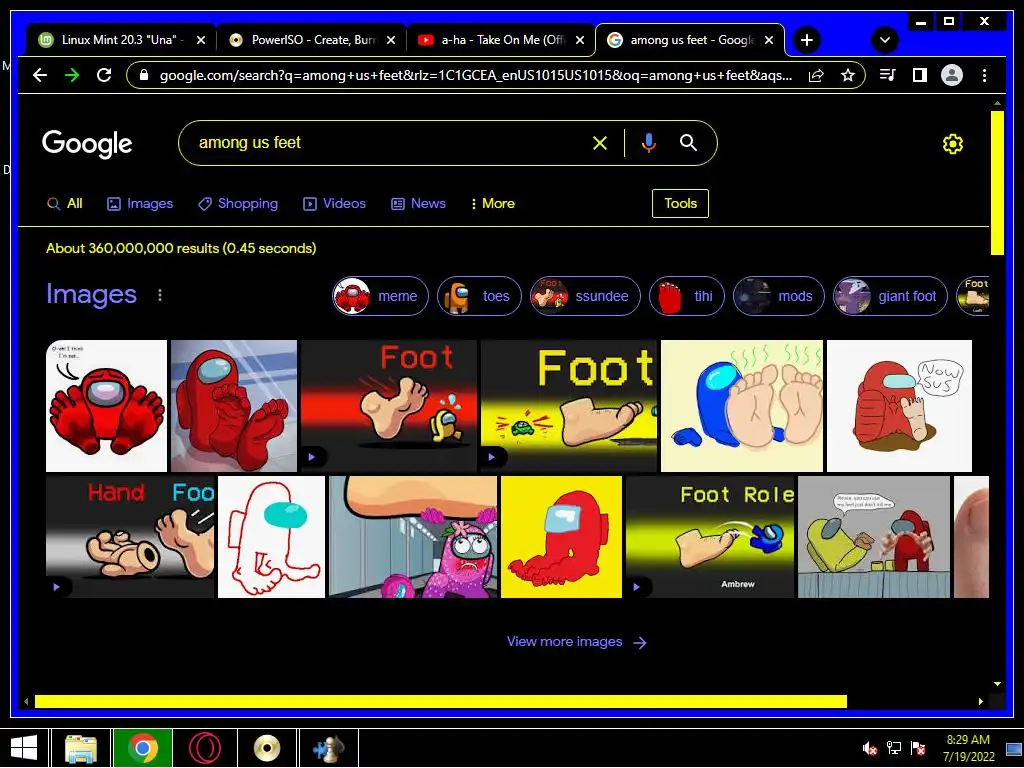Screen dimensions: 1024x768
Task: Click the yellow vertical scrollbar thumb
Action: pyautogui.click(x=997, y=183)
